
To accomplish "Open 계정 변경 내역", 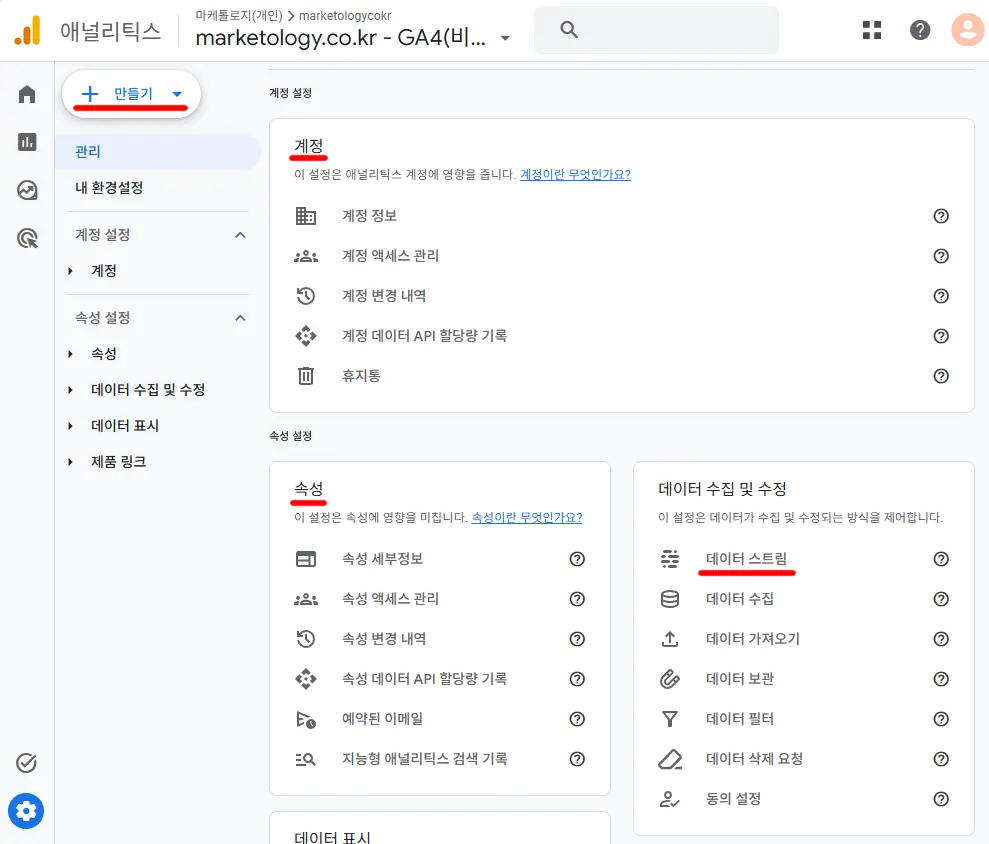I will pos(384,296).
